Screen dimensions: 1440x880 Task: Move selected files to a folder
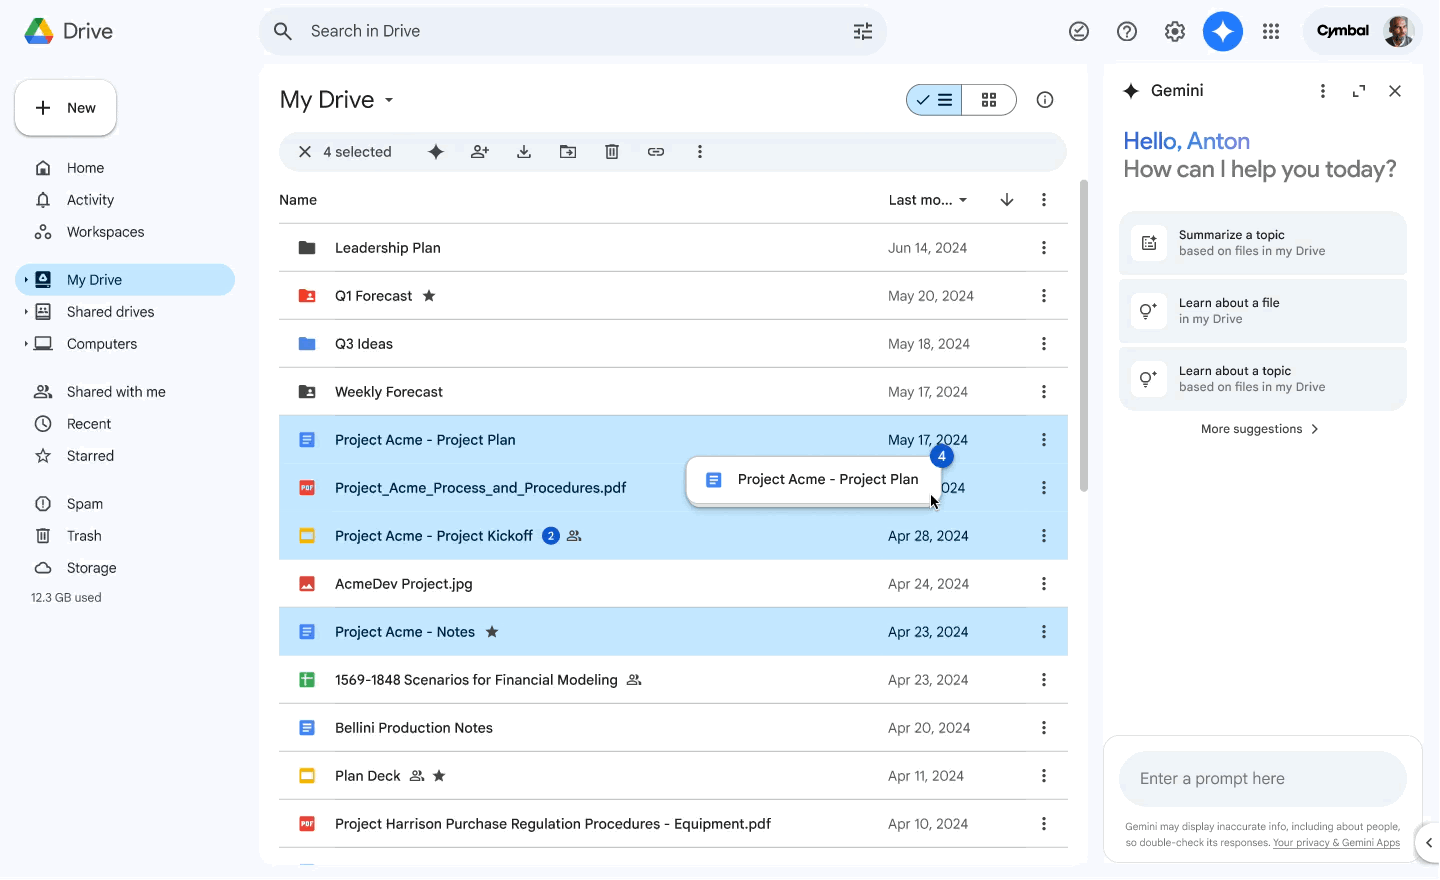[568, 151]
